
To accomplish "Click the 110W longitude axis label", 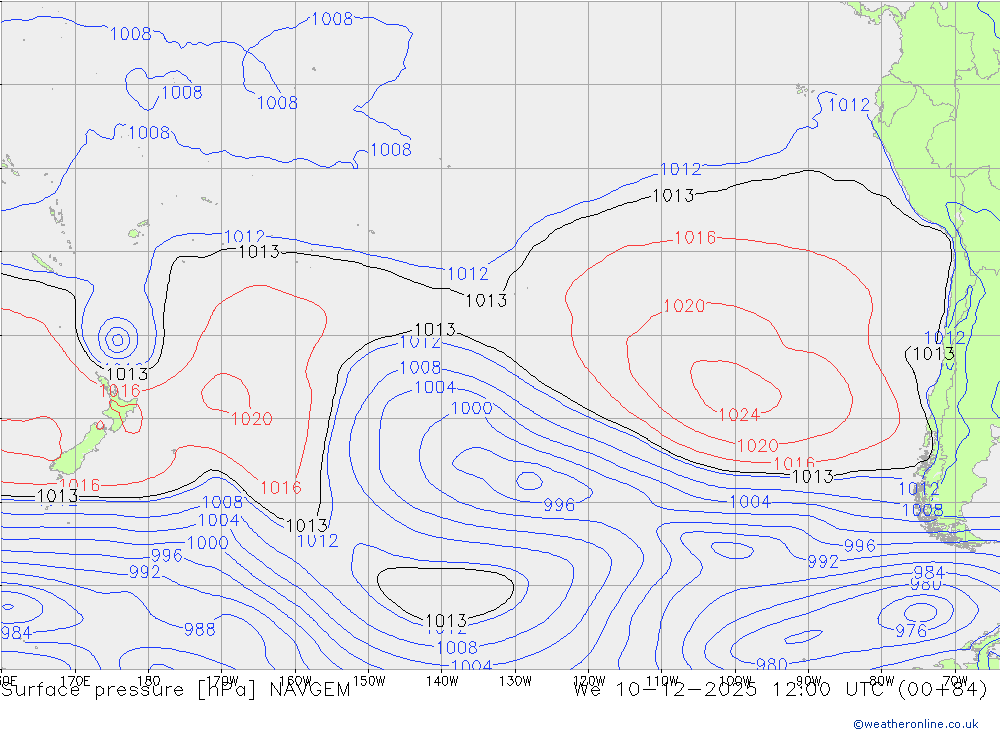I will click(x=662, y=681).
